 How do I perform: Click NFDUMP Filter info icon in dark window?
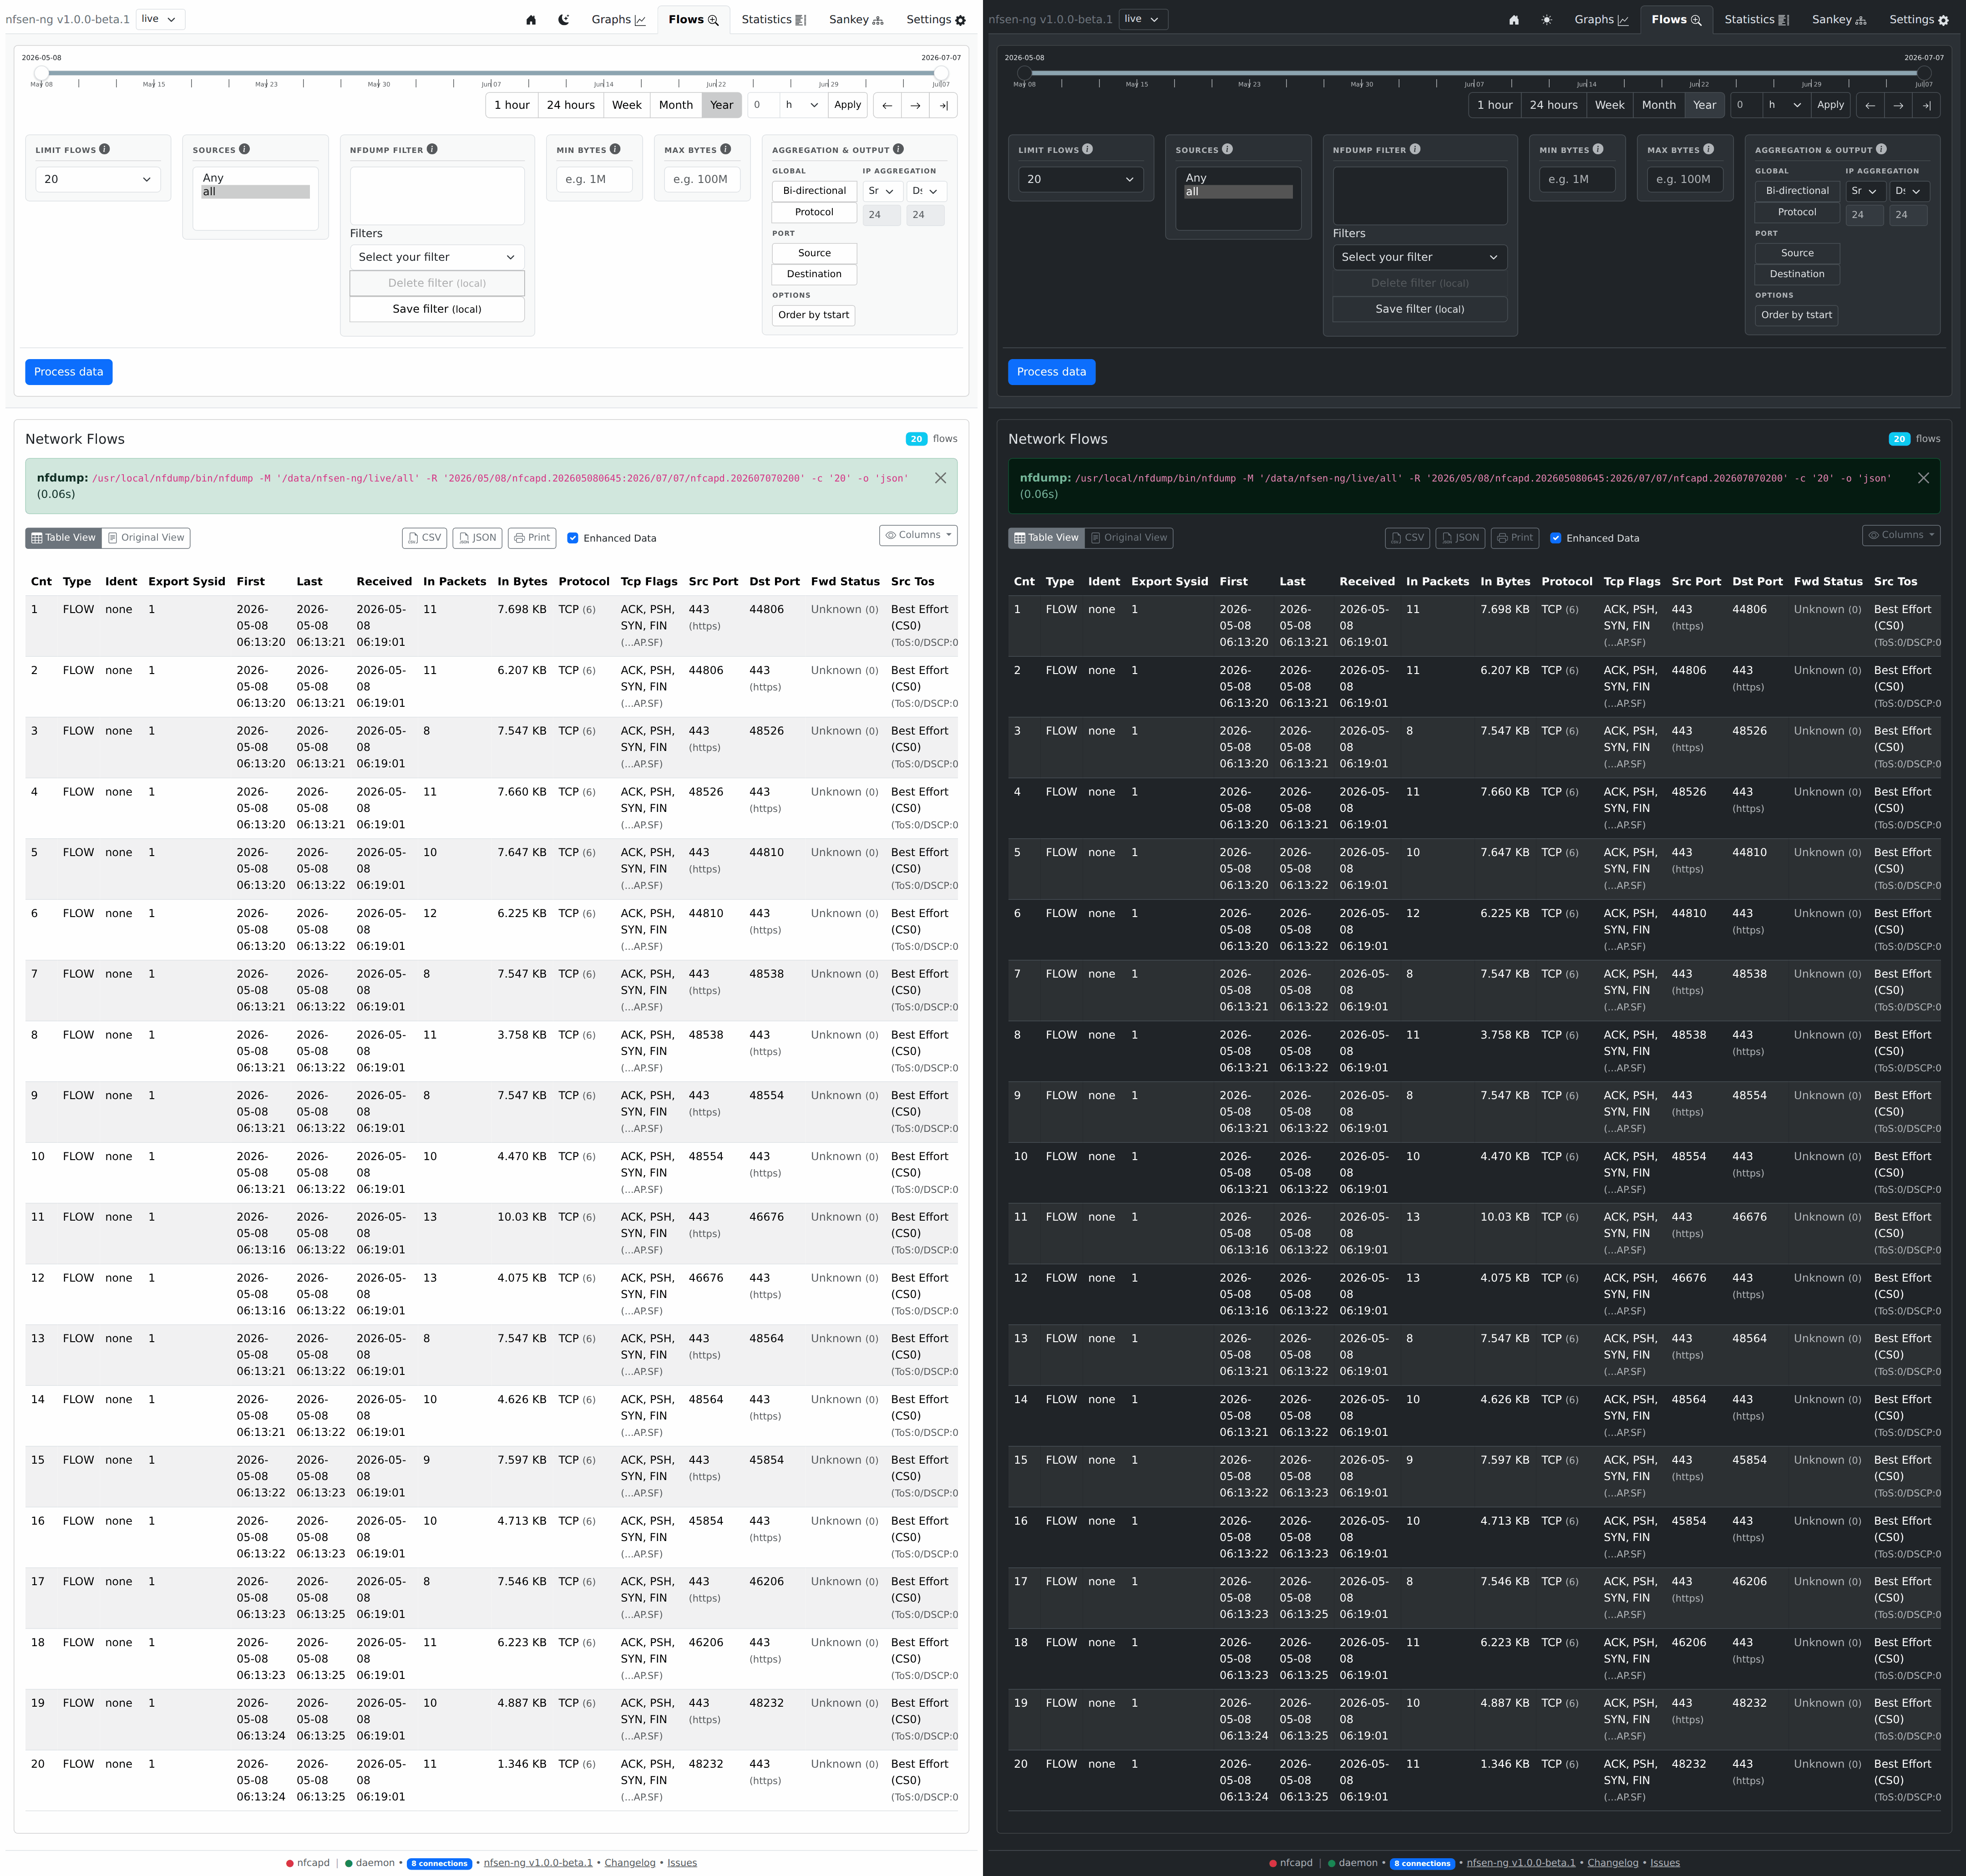point(1415,149)
